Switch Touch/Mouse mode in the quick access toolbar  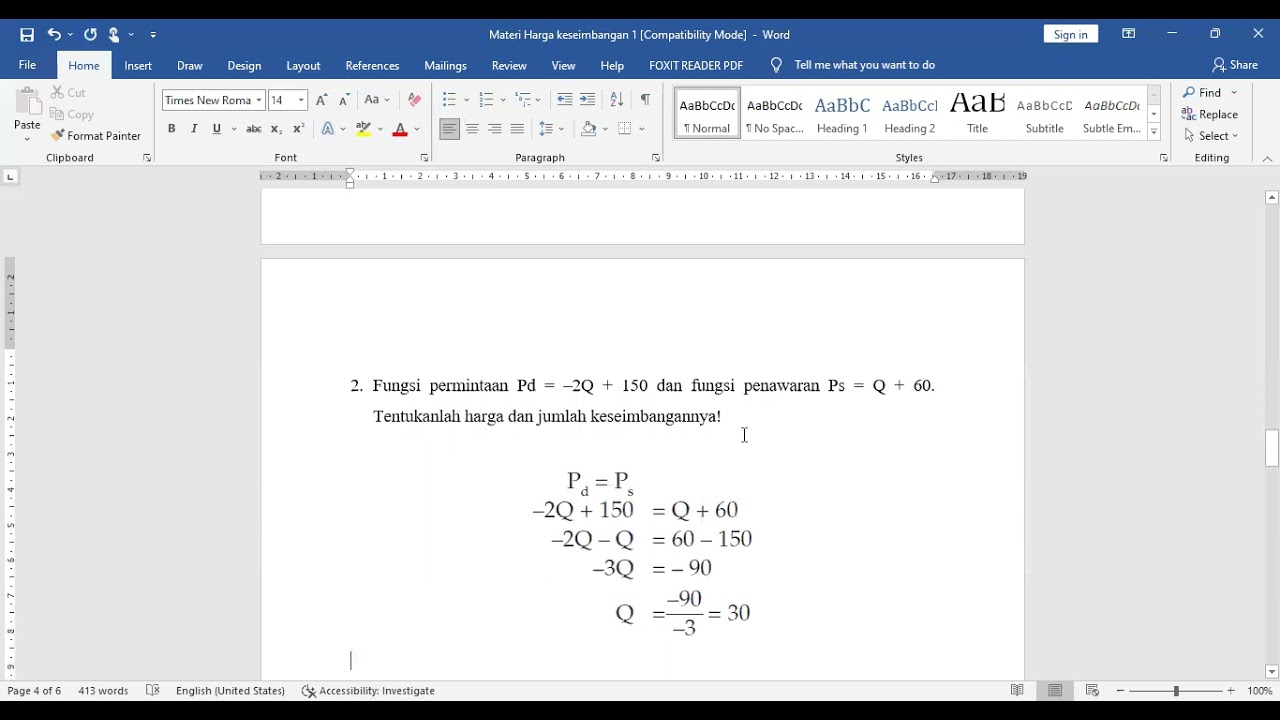click(114, 35)
